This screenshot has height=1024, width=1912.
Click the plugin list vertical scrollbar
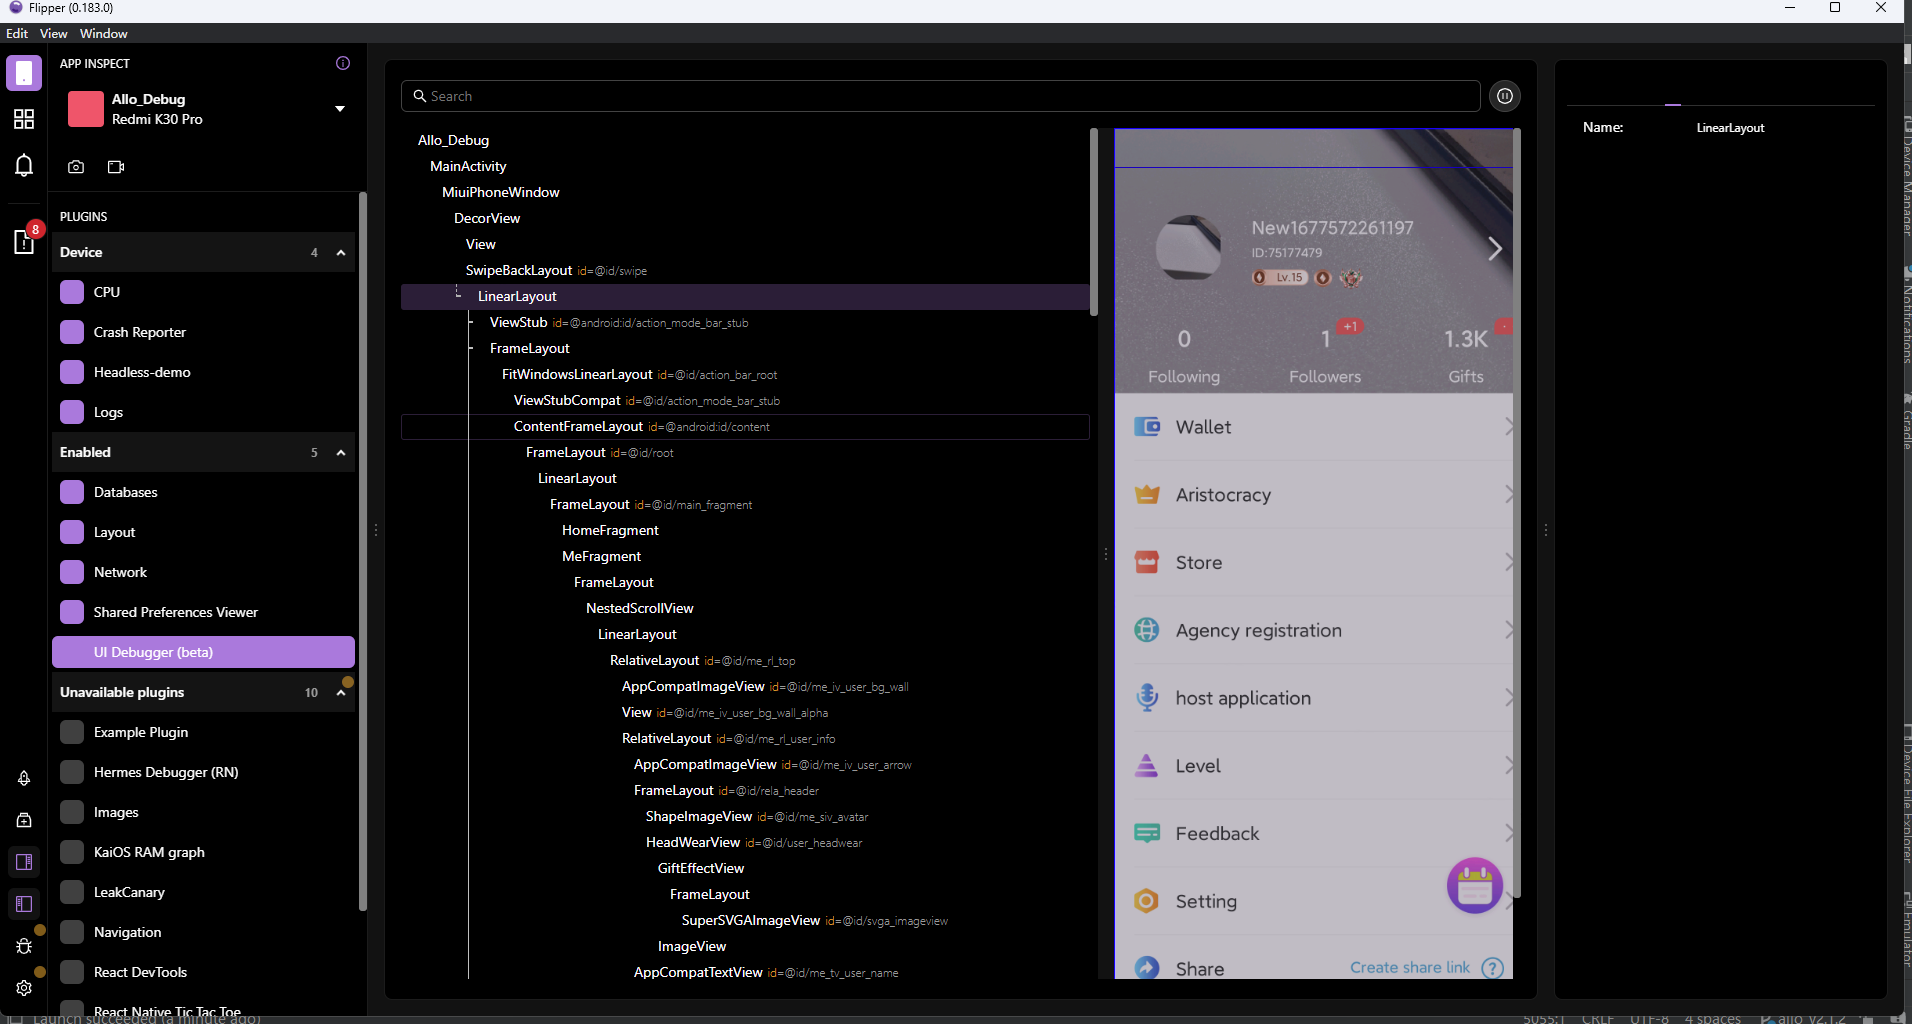click(x=362, y=552)
